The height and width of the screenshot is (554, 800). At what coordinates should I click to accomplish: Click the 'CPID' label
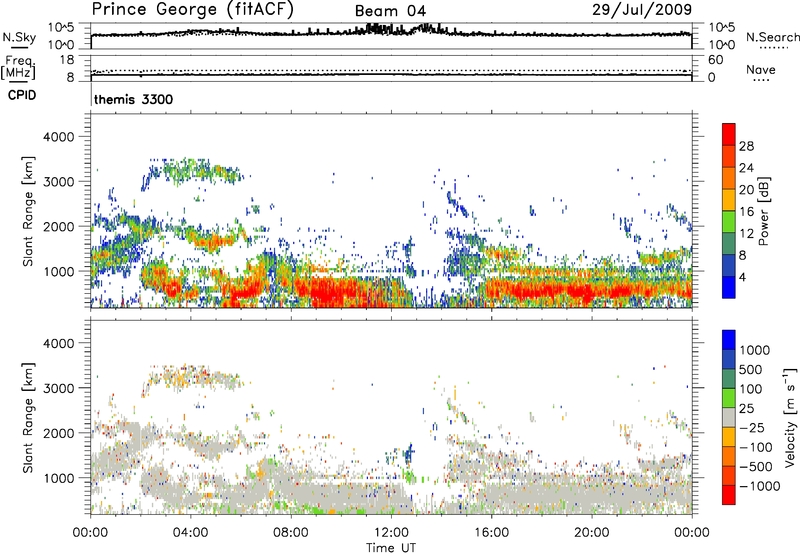[22, 95]
